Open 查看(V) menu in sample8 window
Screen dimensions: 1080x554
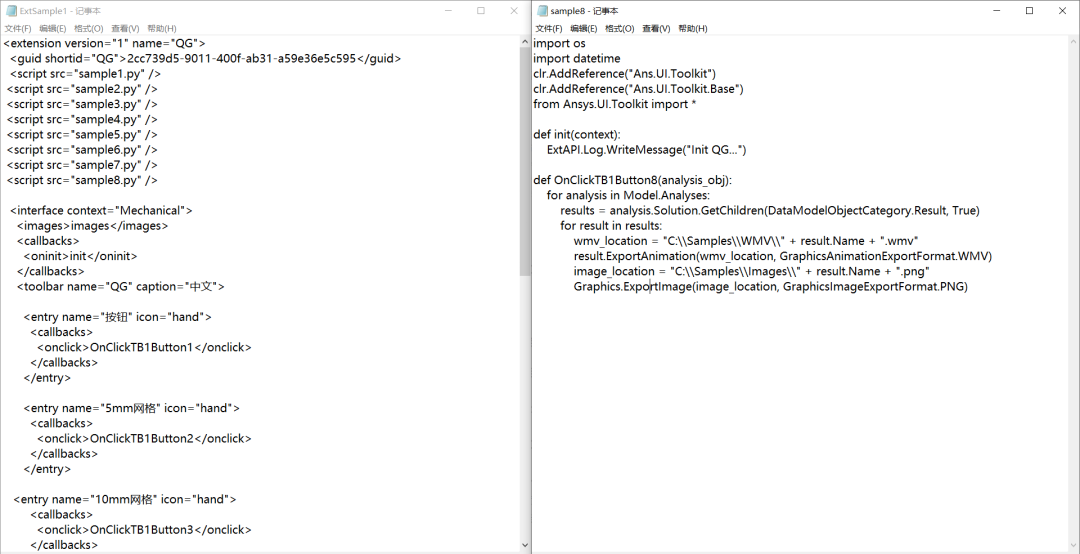pyautogui.click(x=656, y=28)
